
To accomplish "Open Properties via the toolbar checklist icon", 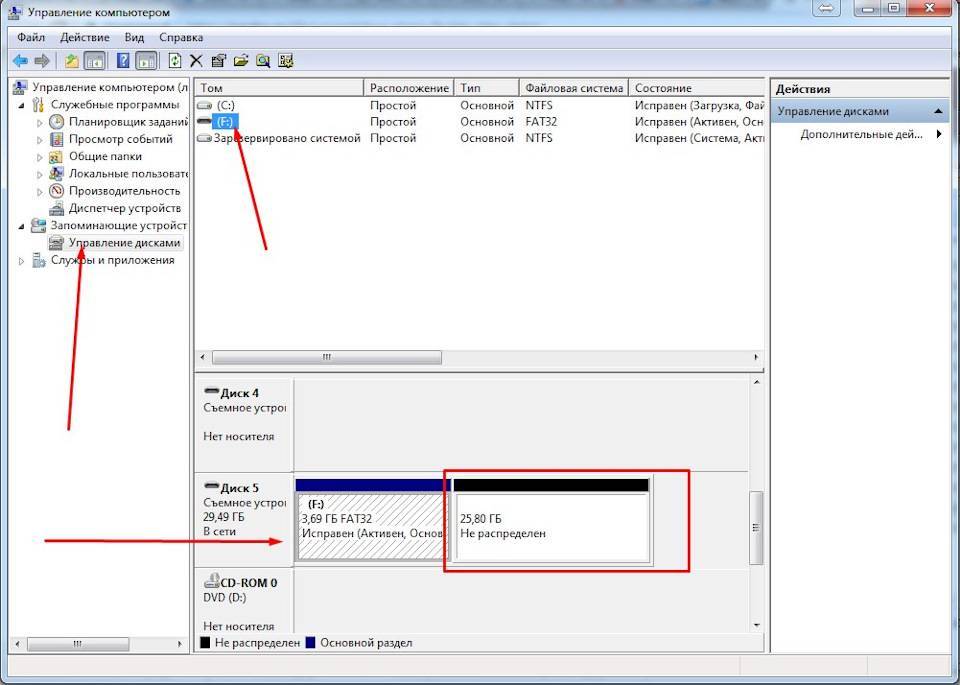I will [x=218, y=61].
